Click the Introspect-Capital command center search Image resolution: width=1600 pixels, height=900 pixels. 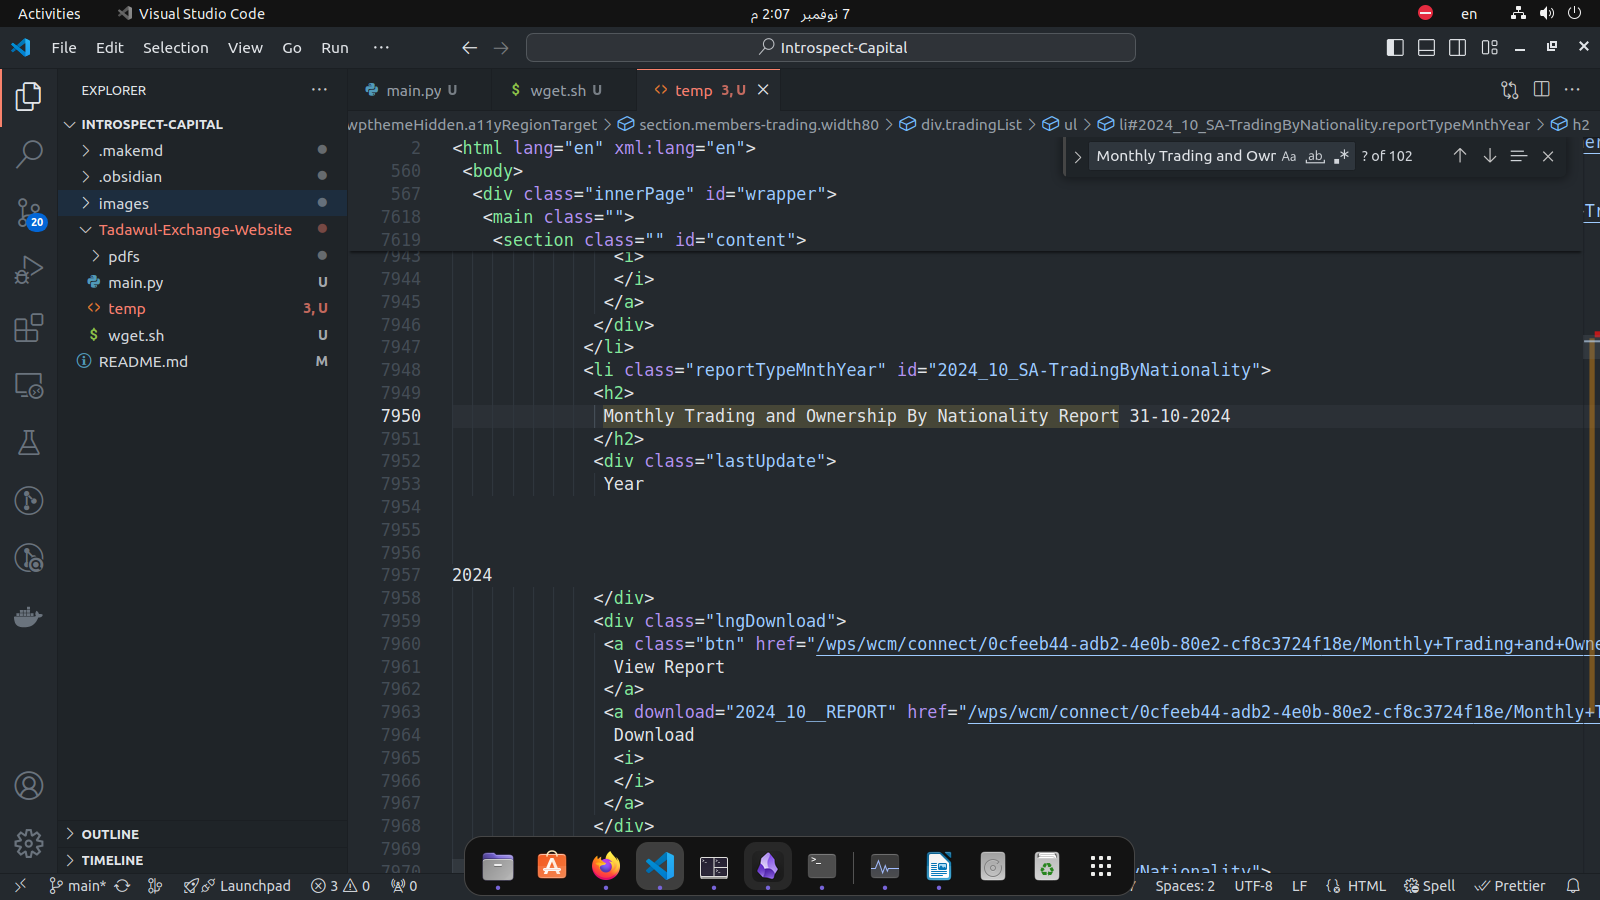coord(831,47)
